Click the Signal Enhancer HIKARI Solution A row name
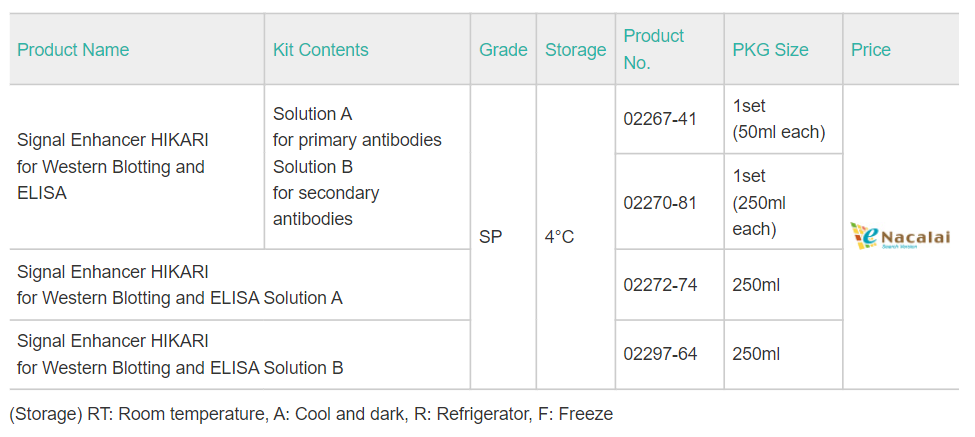Viewport: 975px width, 437px height. [x=180, y=285]
